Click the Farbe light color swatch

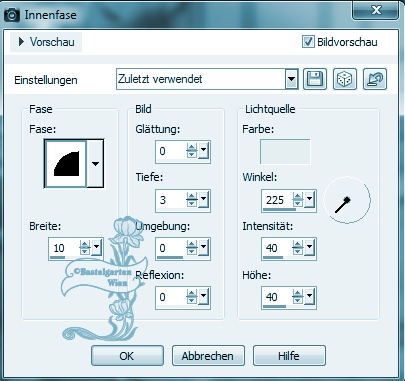(x=285, y=152)
